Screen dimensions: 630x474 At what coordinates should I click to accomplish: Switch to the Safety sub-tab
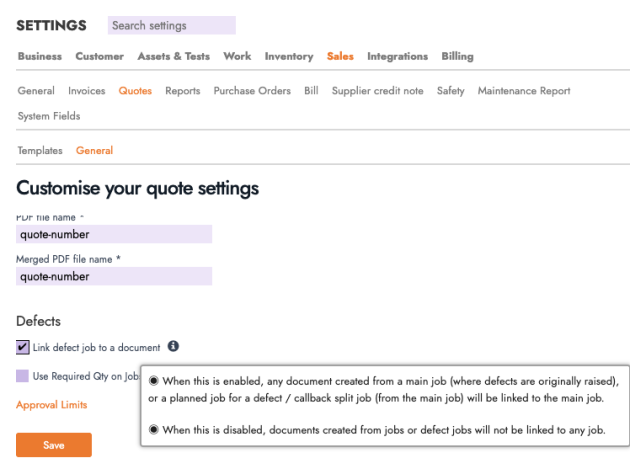pyautogui.click(x=450, y=91)
